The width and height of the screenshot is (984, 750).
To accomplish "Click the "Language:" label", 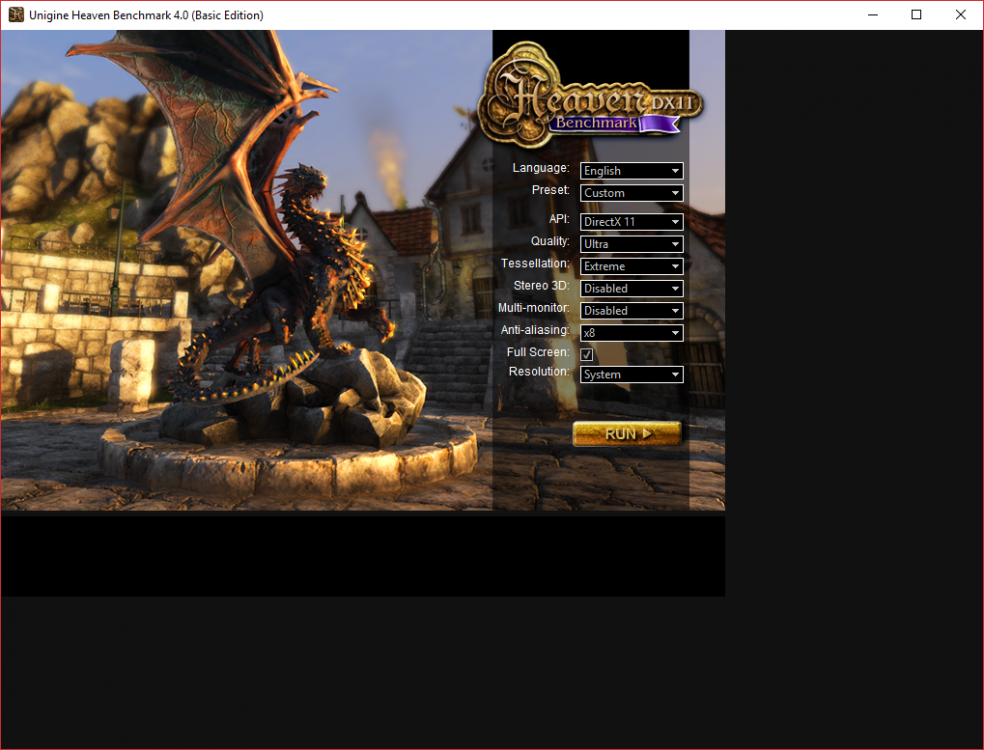I will pos(541,168).
